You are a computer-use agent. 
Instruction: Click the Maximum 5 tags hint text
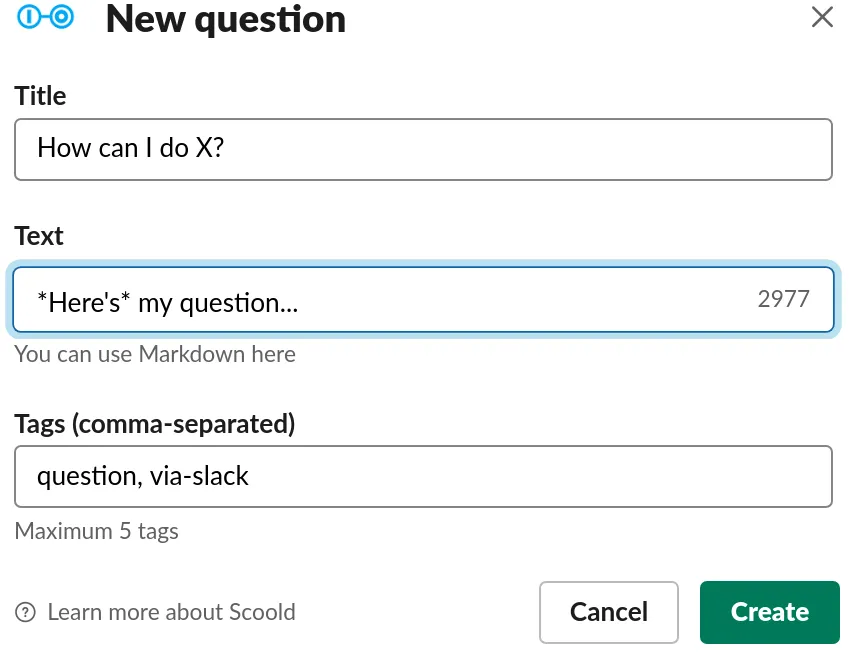[x=96, y=531]
